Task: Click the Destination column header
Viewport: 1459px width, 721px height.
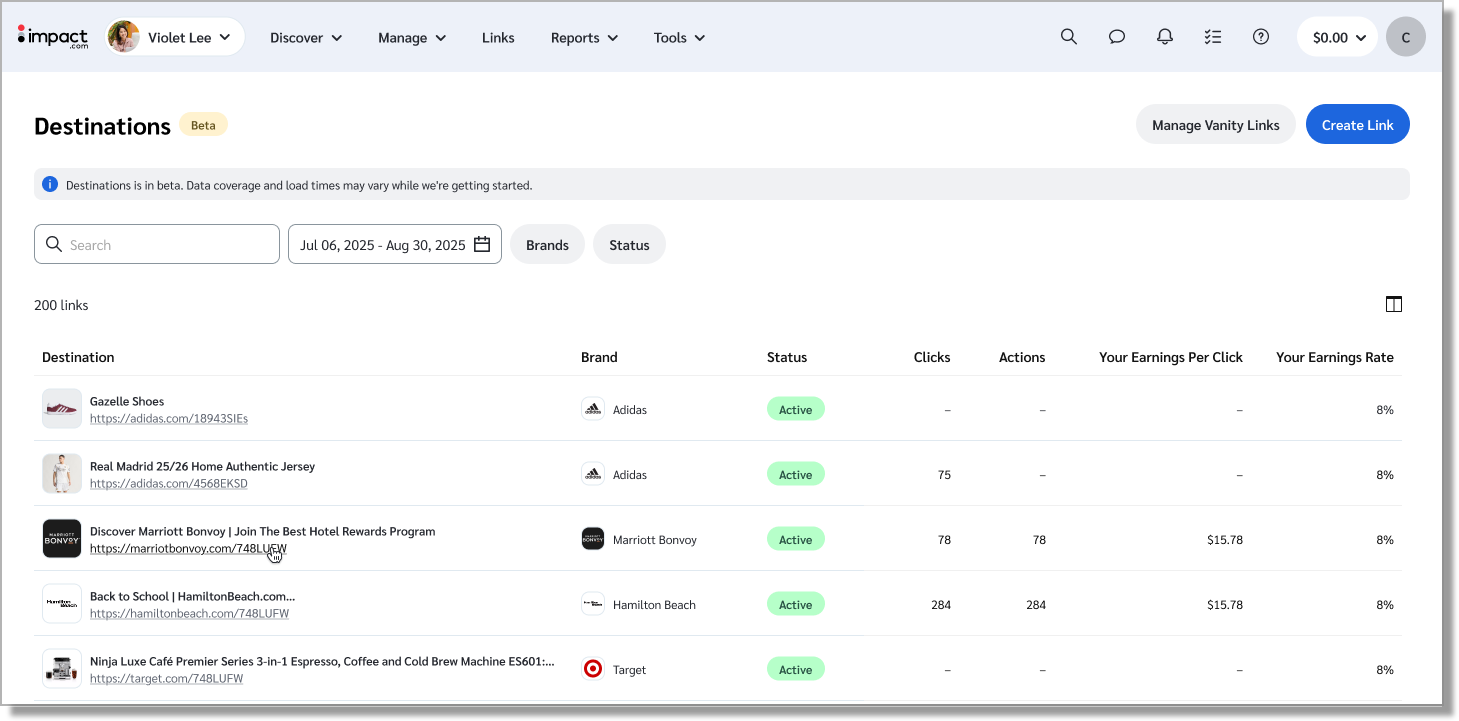Action: pos(78,357)
